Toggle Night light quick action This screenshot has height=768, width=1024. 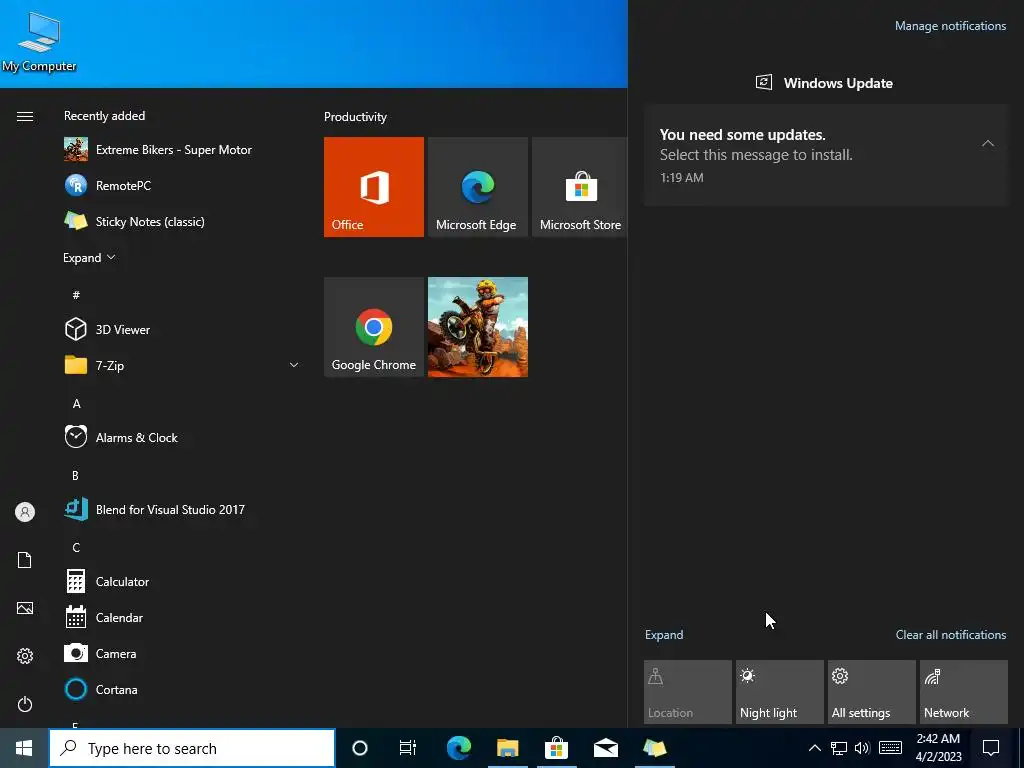tap(780, 692)
